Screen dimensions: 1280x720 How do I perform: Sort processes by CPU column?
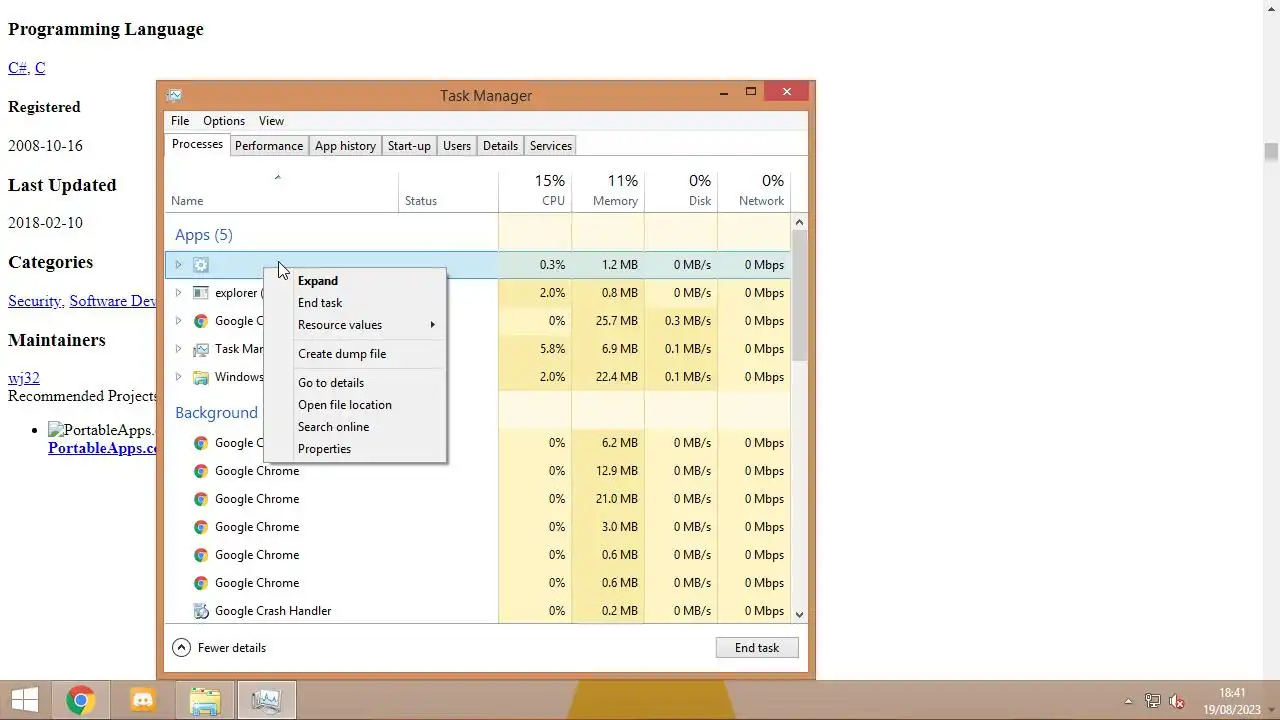535,190
